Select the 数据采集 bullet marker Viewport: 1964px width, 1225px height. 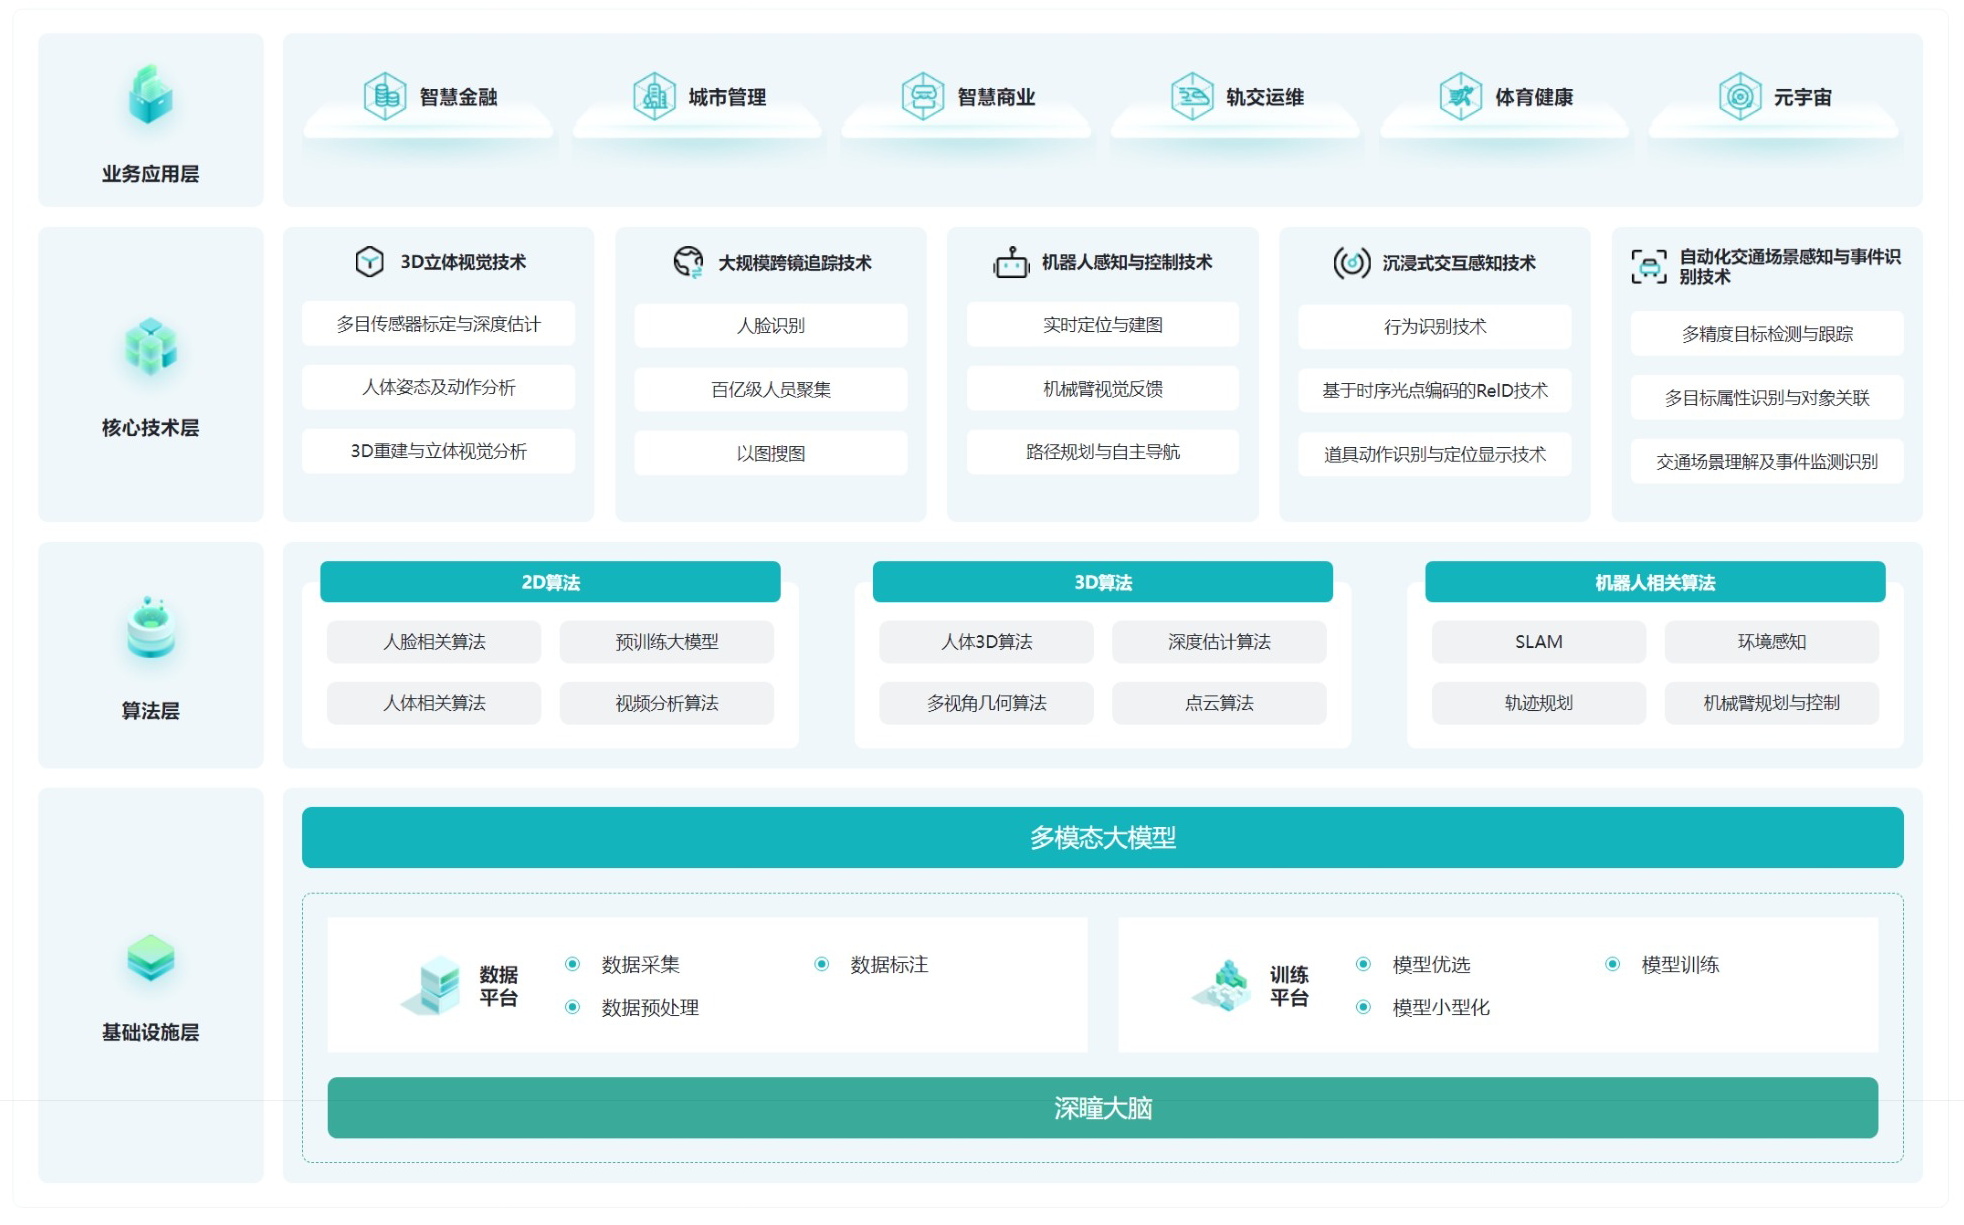(x=572, y=964)
